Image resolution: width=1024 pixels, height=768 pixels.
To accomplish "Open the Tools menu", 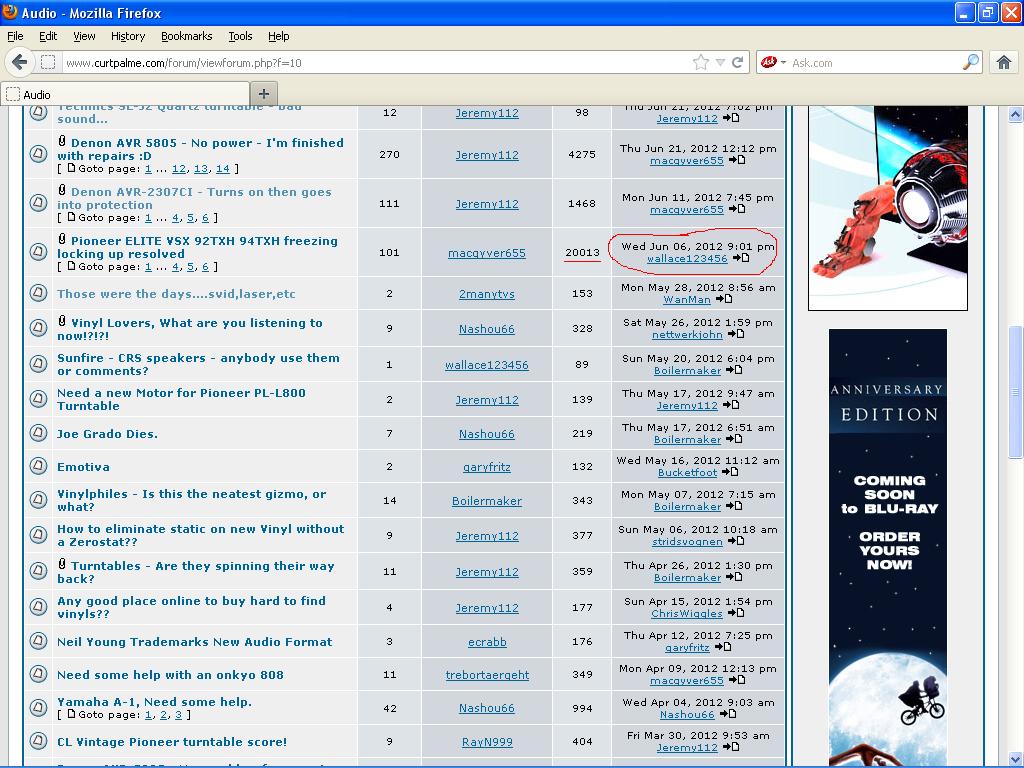I will tap(240, 36).
